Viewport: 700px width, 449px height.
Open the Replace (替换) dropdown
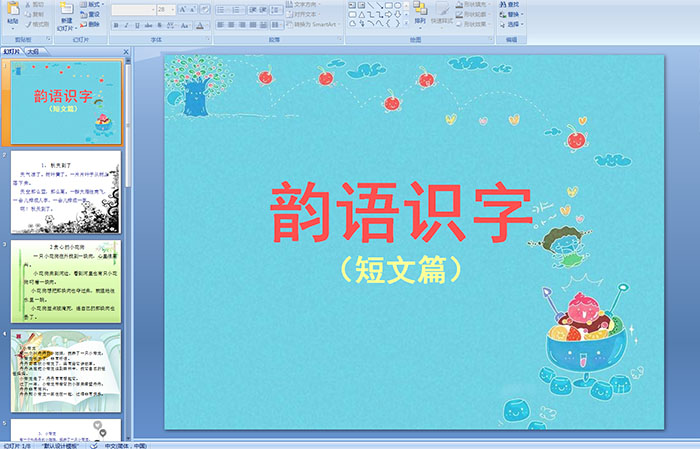[512, 14]
